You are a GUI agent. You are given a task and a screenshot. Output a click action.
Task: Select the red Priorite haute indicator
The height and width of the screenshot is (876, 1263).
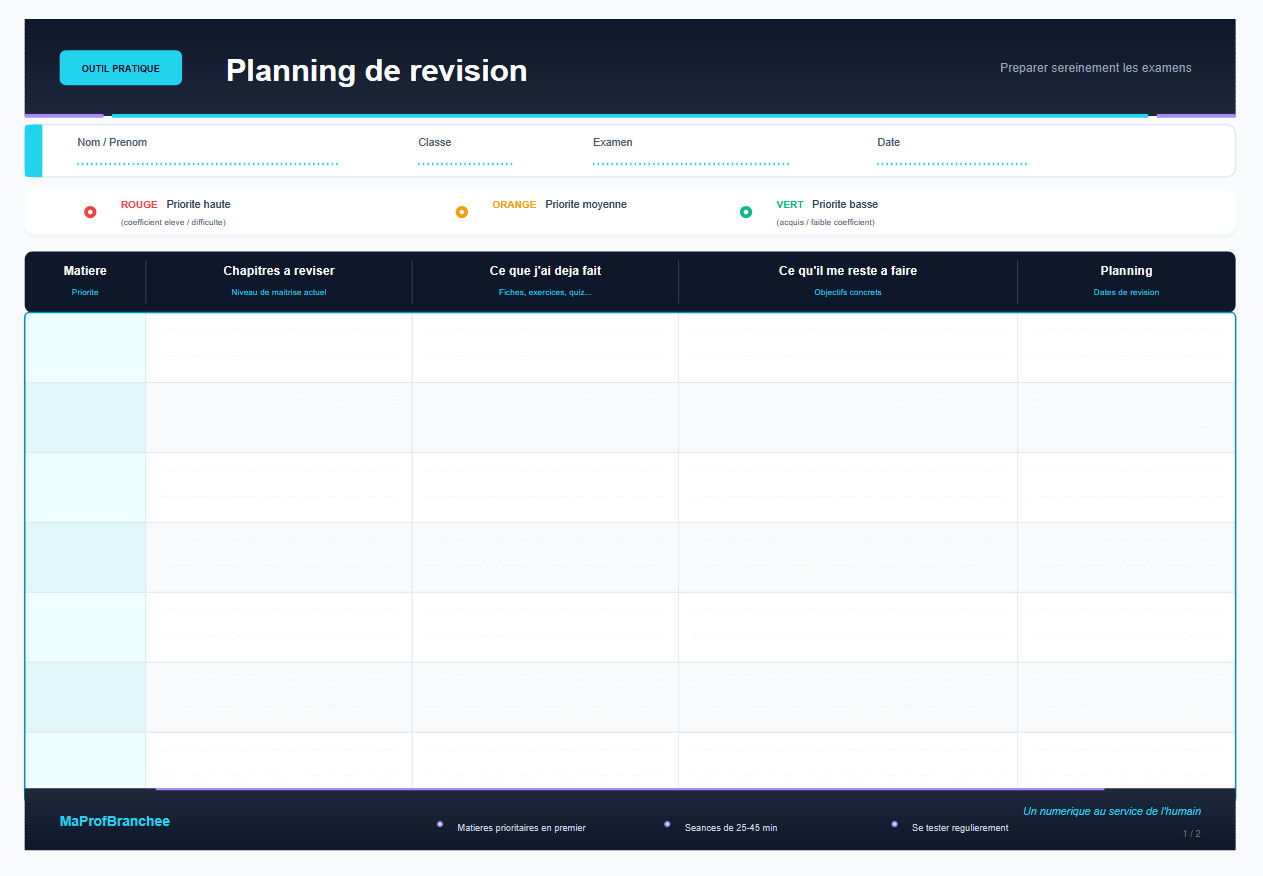click(x=90, y=211)
